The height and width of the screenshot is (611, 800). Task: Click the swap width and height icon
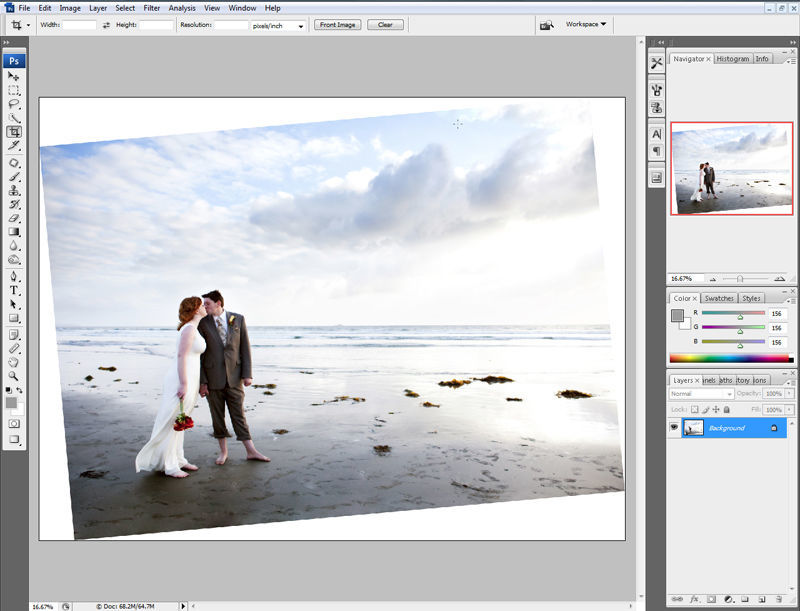[x=106, y=24]
